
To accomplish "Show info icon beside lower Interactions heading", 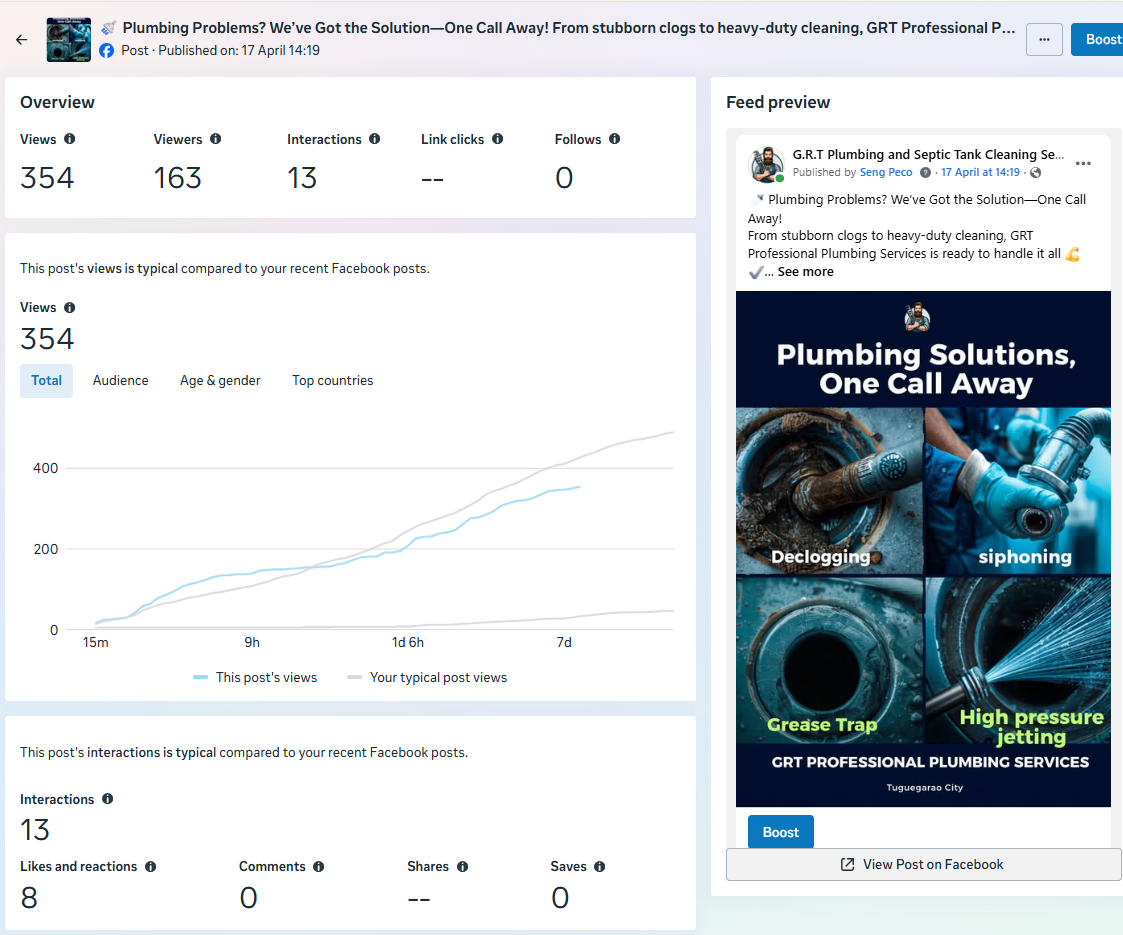I will pos(107,798).
